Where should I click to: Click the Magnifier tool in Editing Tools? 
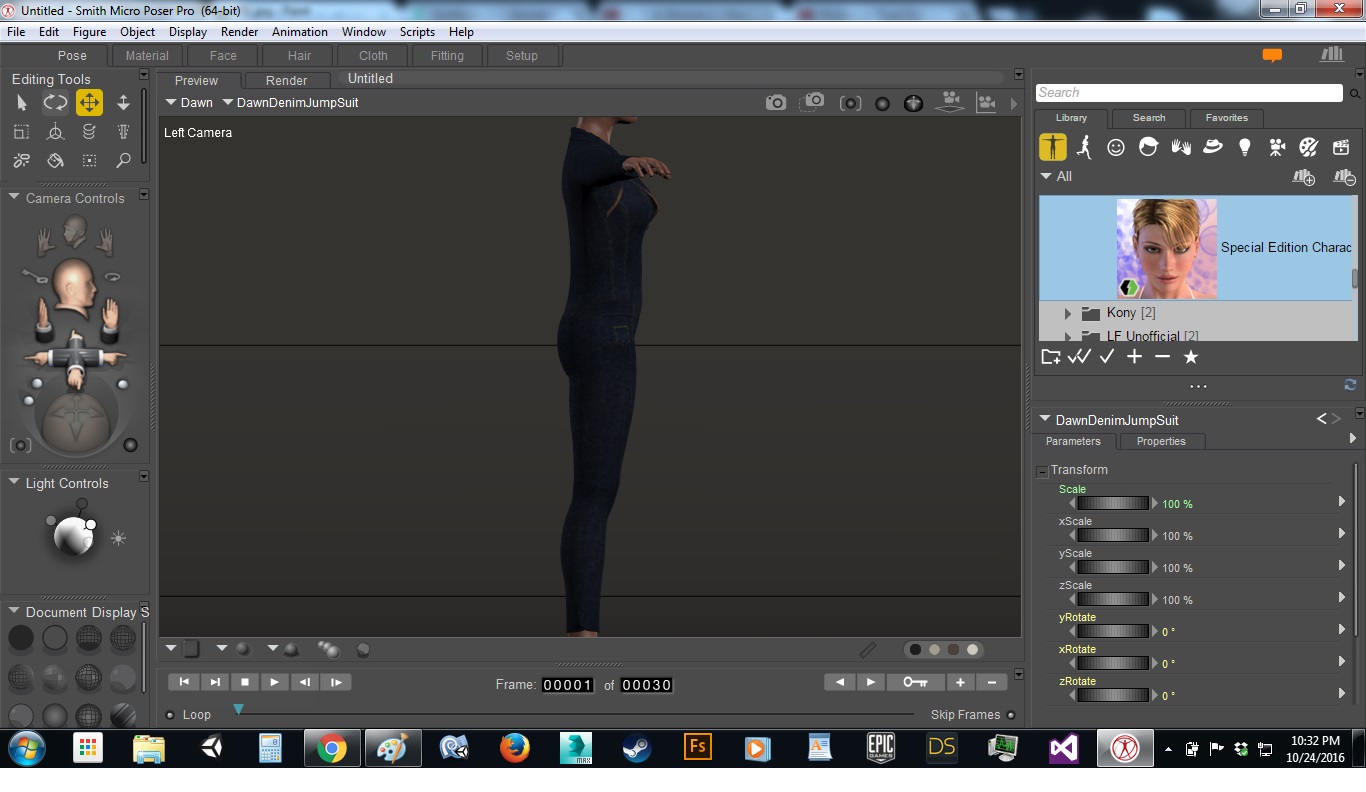(x=123, y=160)
